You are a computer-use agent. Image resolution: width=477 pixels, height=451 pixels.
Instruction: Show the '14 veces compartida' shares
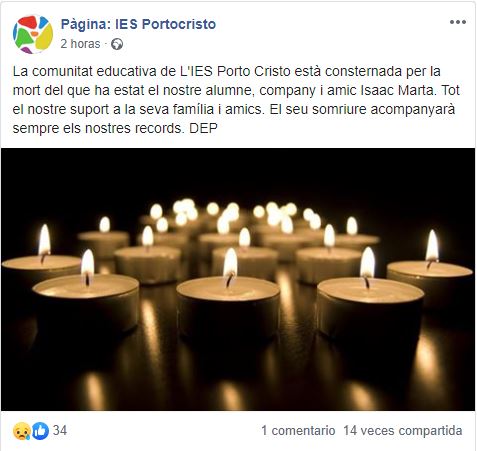403,431
